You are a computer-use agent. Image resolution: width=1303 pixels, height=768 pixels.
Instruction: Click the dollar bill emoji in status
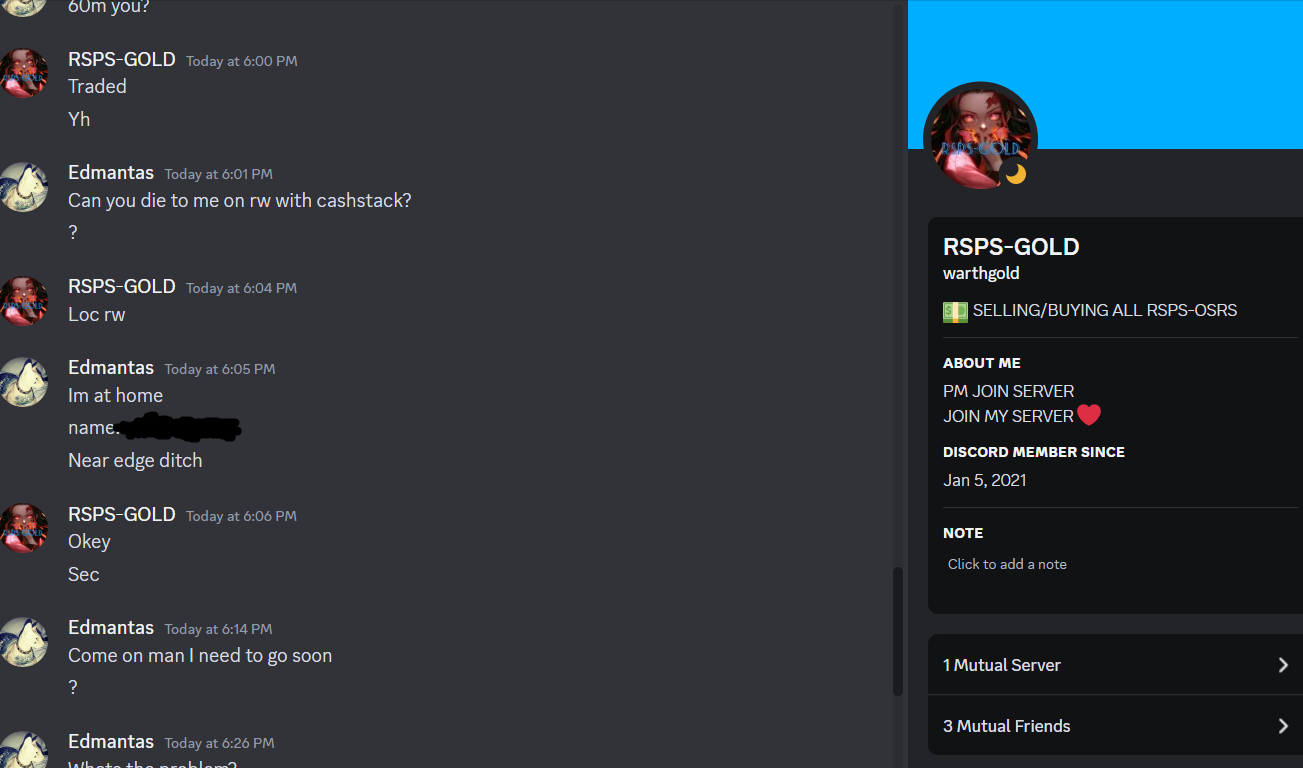click(x=955, y=311)
